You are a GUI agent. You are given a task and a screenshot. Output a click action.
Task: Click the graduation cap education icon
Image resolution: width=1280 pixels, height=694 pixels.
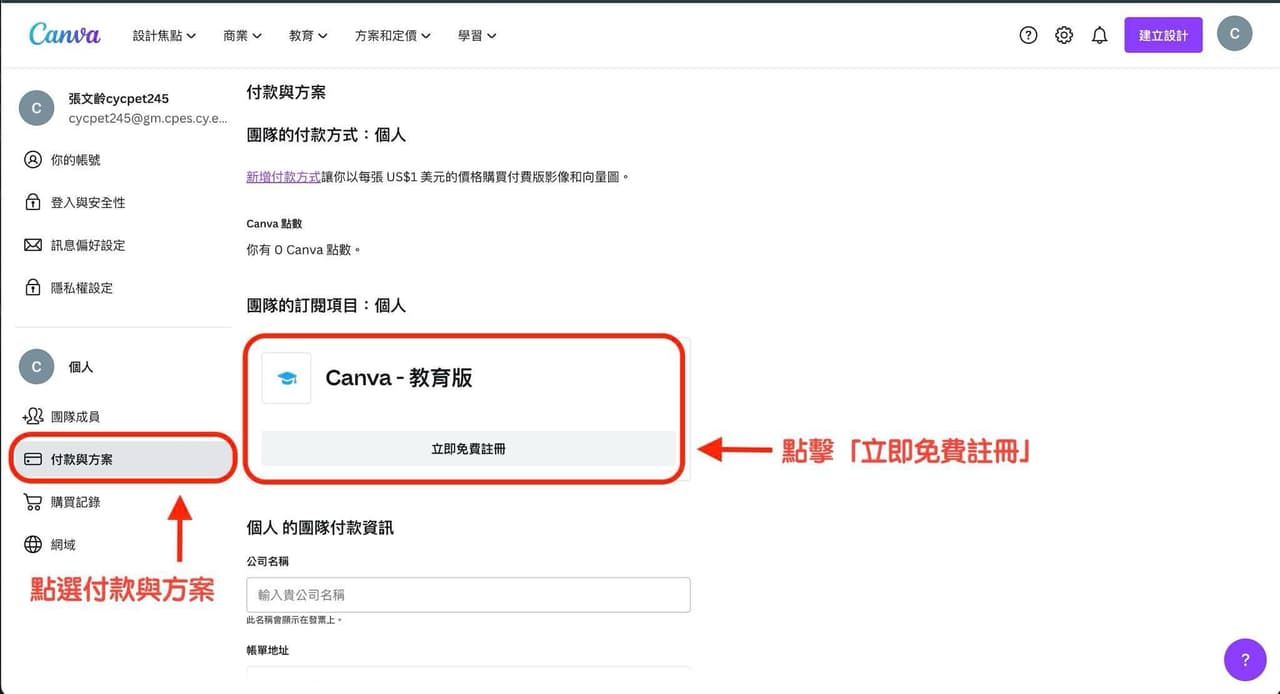coord(287,378)
